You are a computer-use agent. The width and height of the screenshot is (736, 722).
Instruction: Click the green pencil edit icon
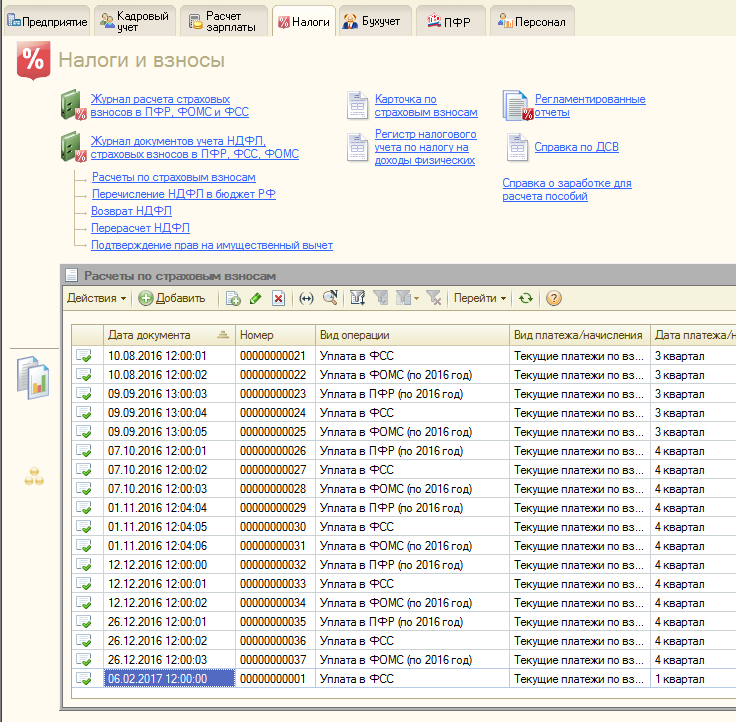[x=256, y=298]
